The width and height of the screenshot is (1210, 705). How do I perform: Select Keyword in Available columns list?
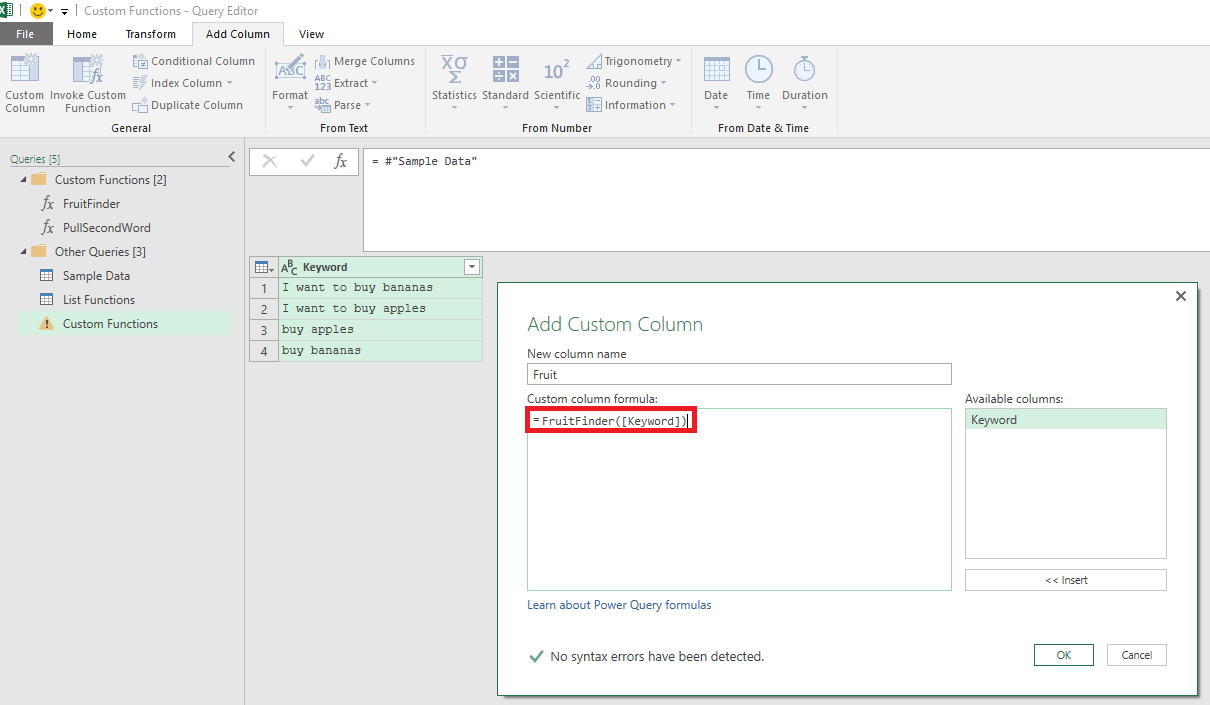tap(1065, 420)
